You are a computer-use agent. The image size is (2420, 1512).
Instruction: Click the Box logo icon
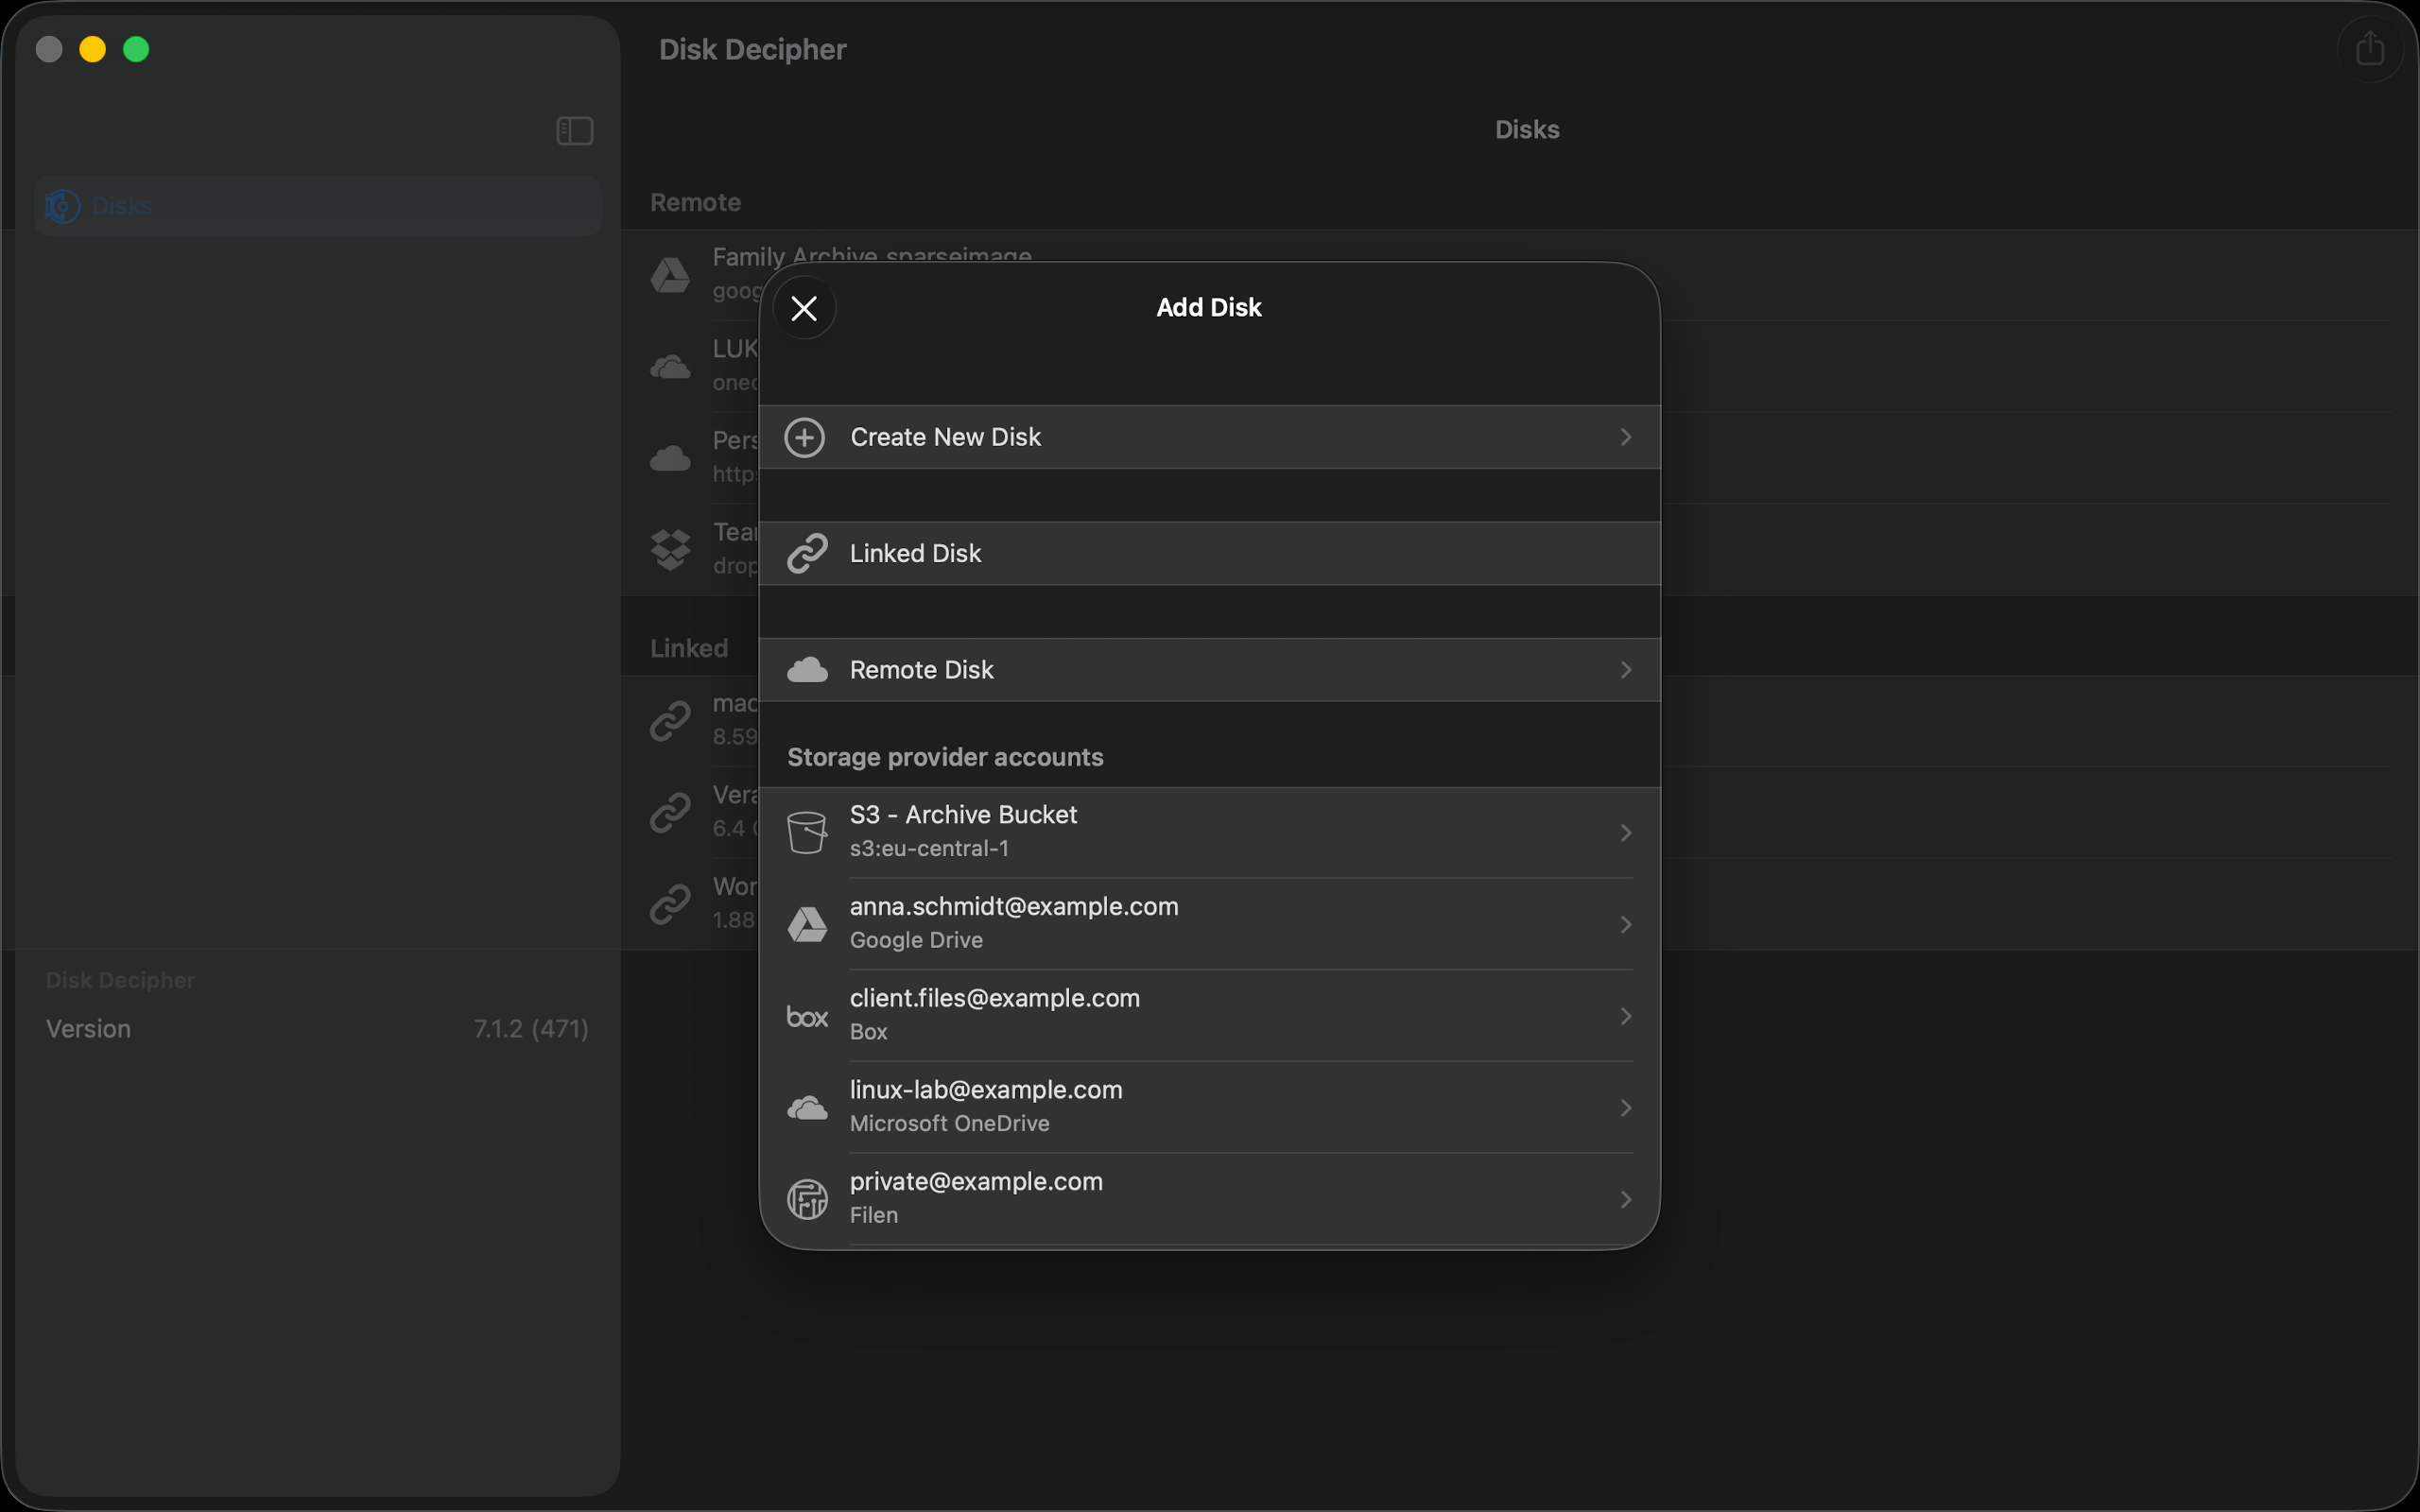[807, 1016]
